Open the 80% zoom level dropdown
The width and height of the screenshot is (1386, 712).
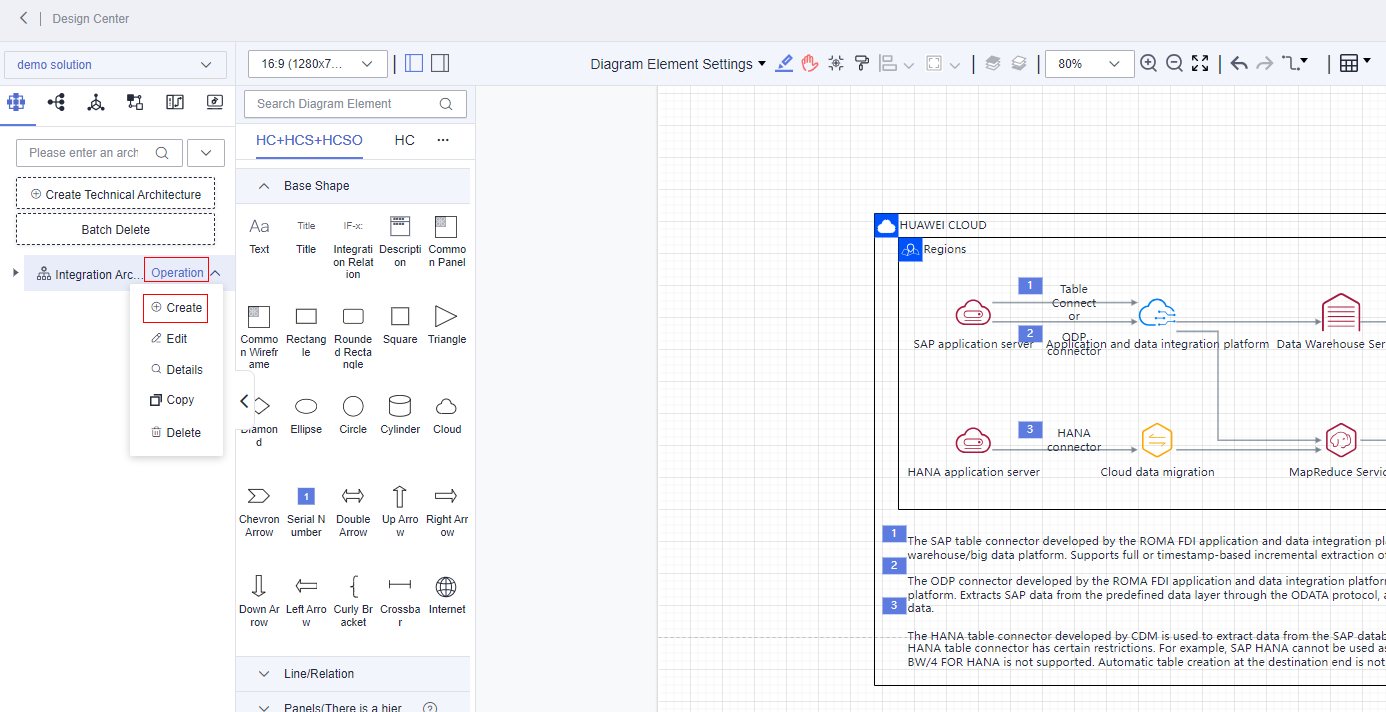click(1090, 64)
